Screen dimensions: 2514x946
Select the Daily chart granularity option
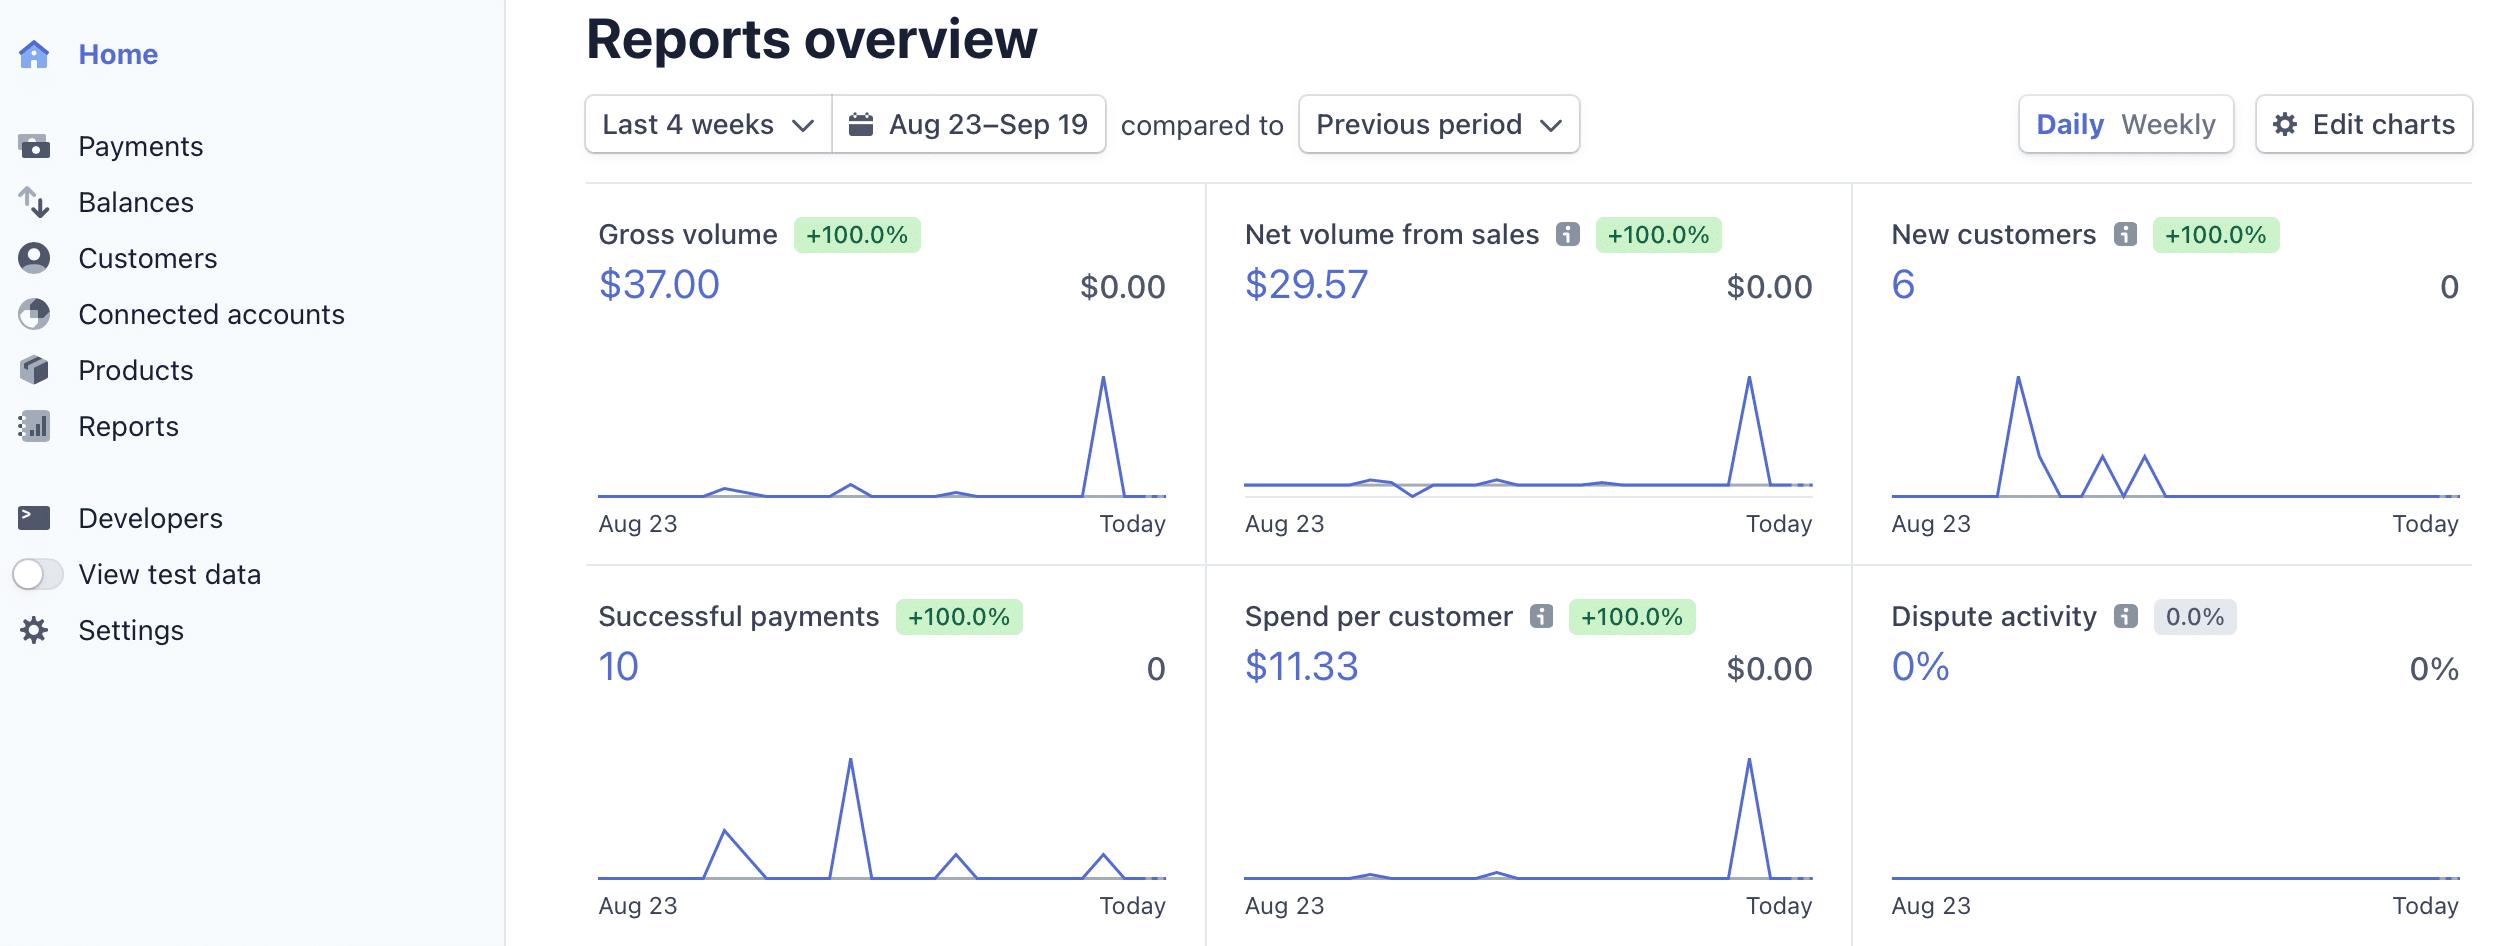pyautogui.click(x=2070, y=125)
